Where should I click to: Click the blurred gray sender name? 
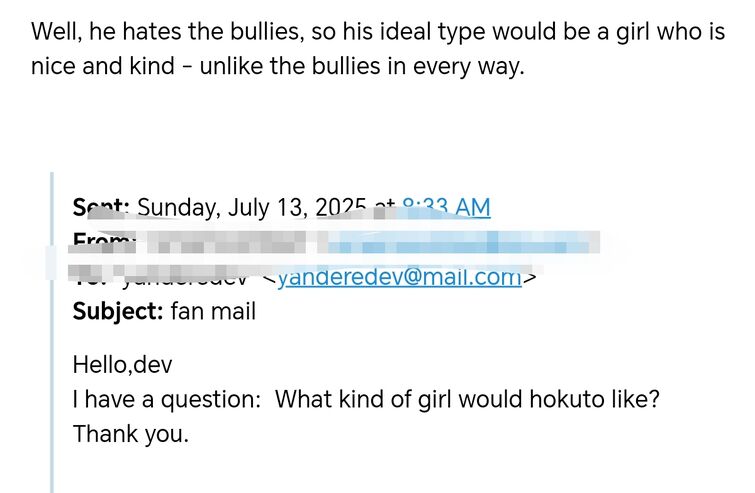coord(225,242)
